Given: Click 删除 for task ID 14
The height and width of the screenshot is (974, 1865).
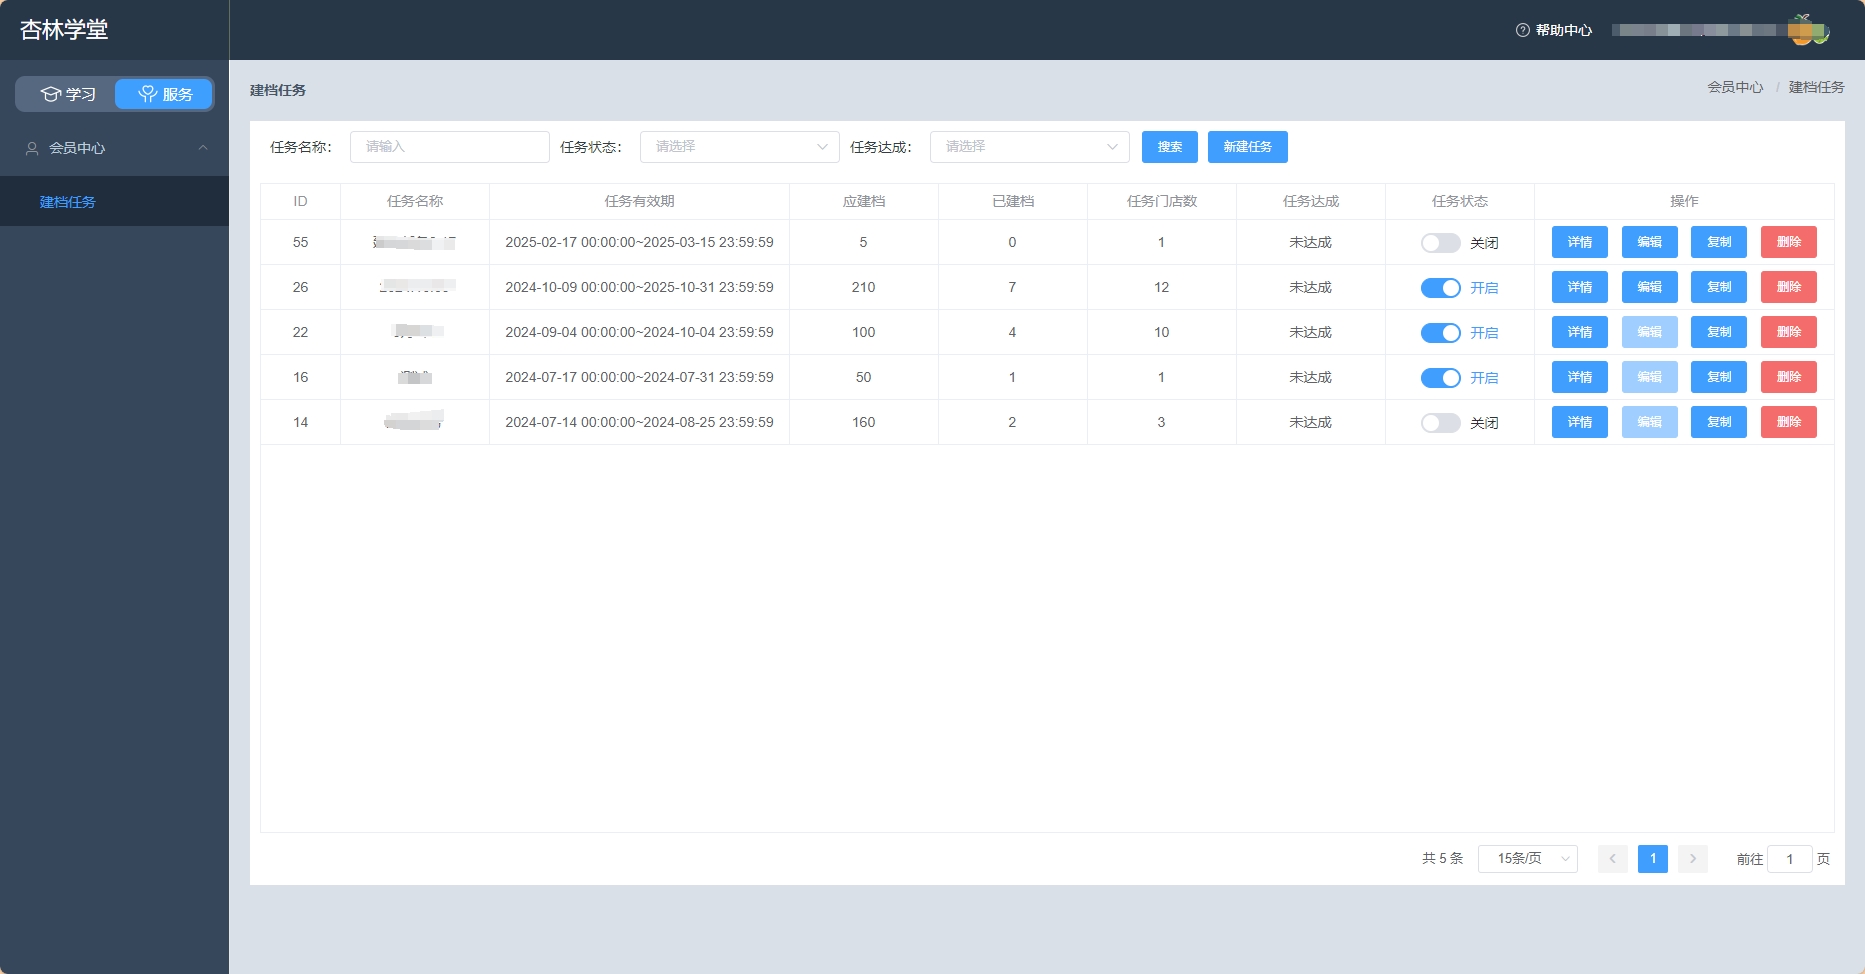Looking at the screenshot, I should 1789,422.
